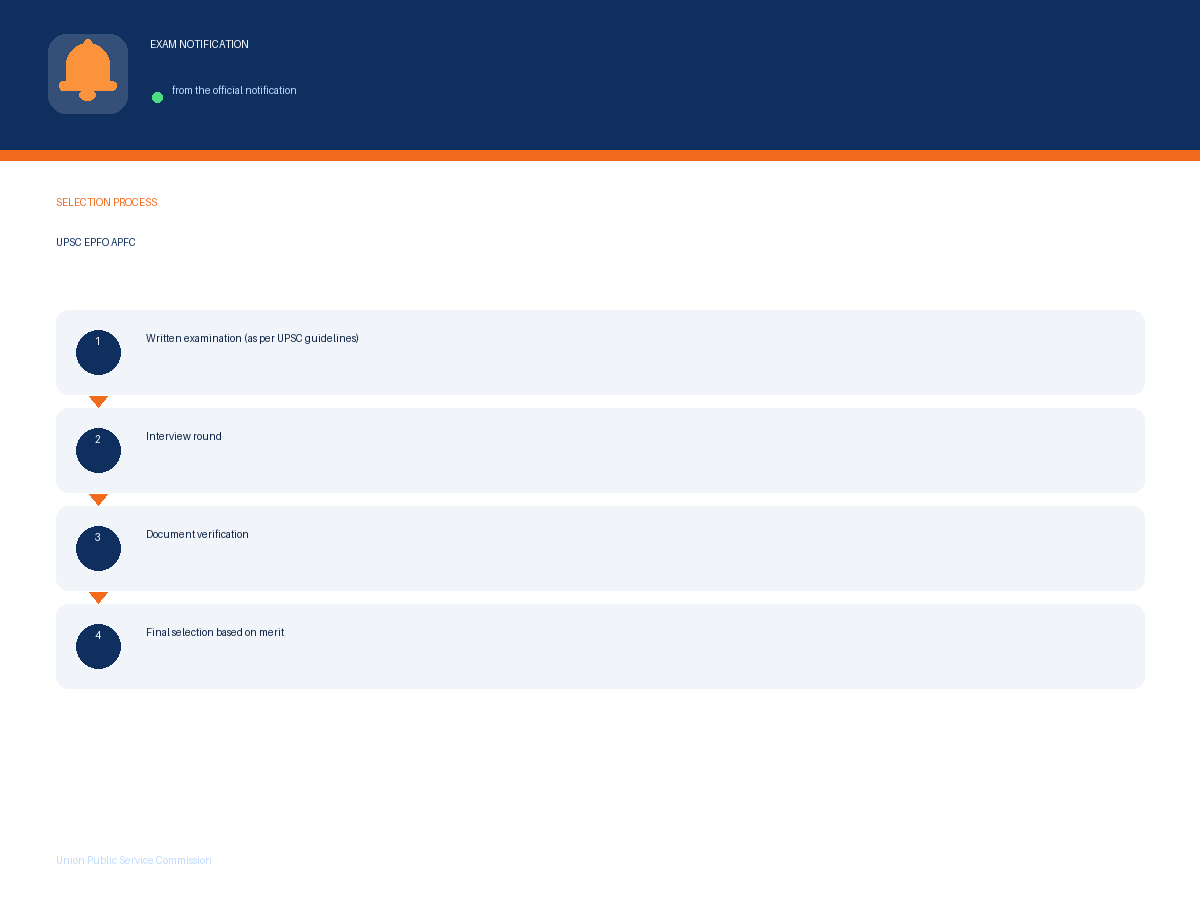Click the Union Public Service Commission footer

click(x=134, y=860)
